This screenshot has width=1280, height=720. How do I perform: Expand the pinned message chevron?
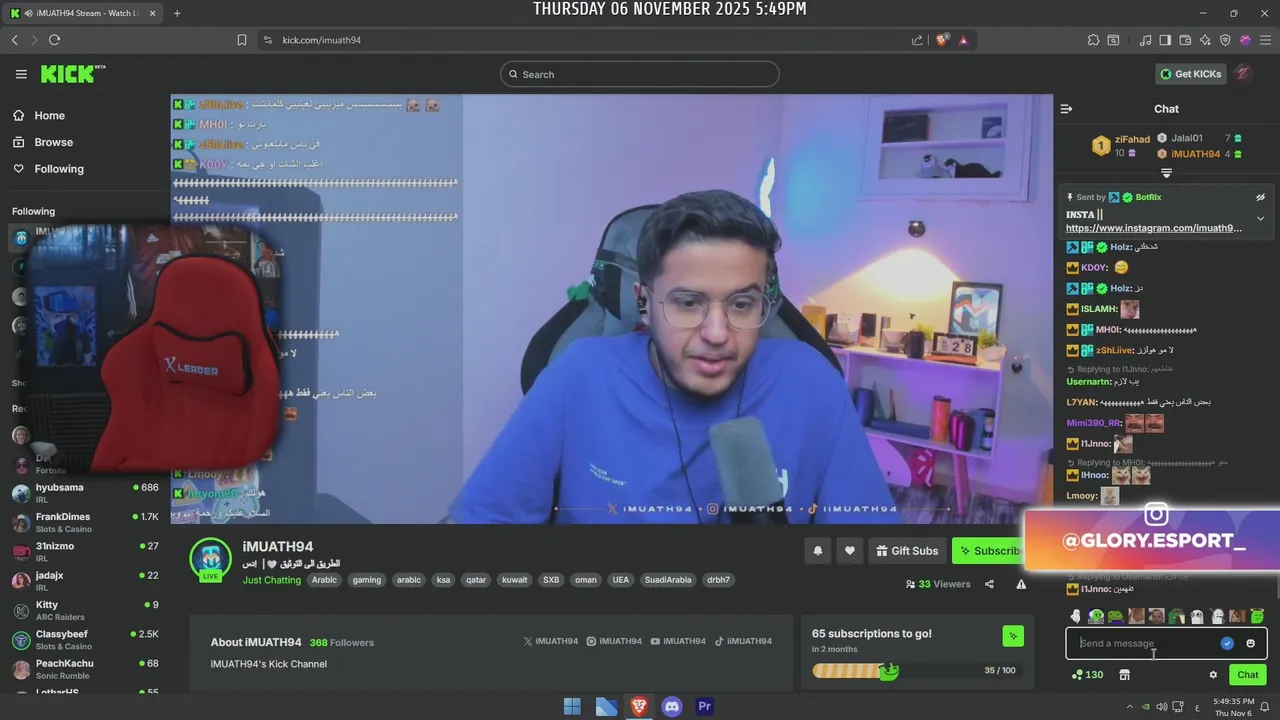coord(1261,218)
